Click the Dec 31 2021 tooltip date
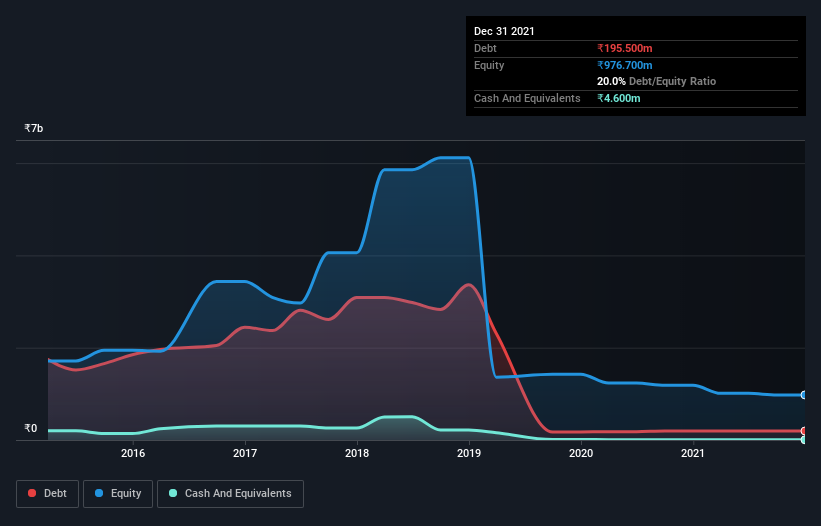 504,31
